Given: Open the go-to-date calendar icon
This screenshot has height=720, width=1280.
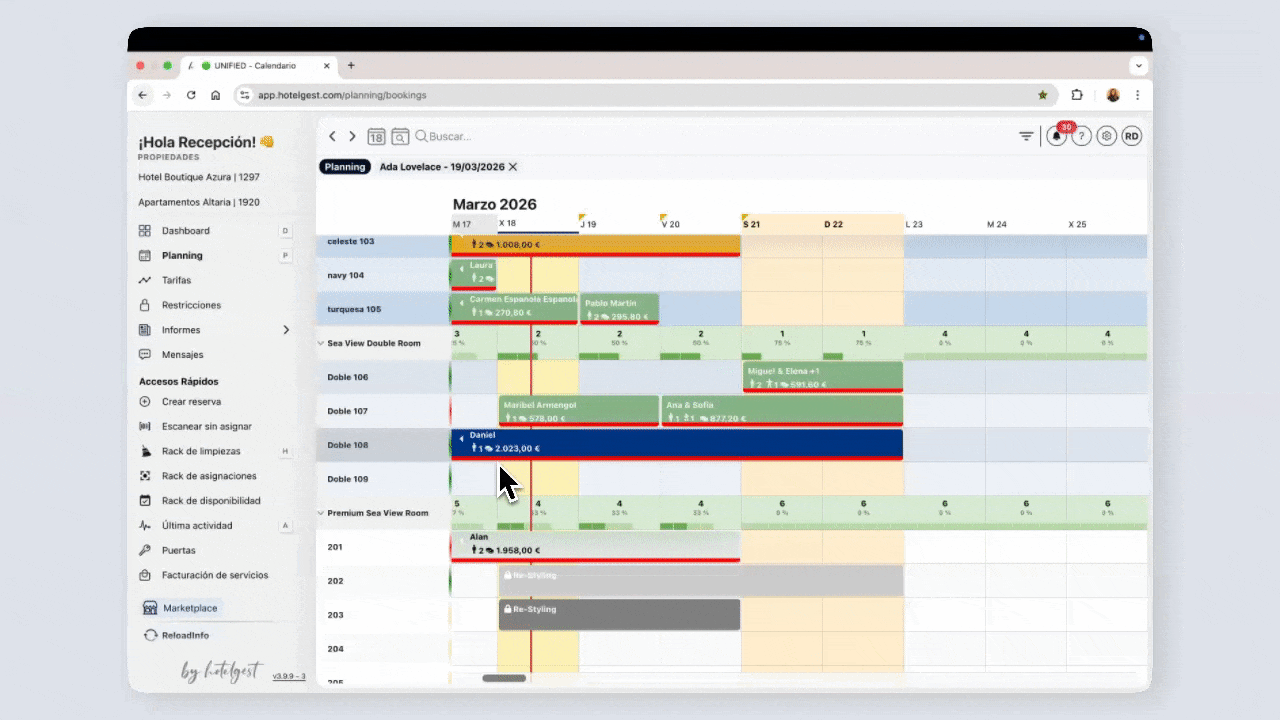Looking at the screenshot, I should pyautogui.click(x=376, y=137).
